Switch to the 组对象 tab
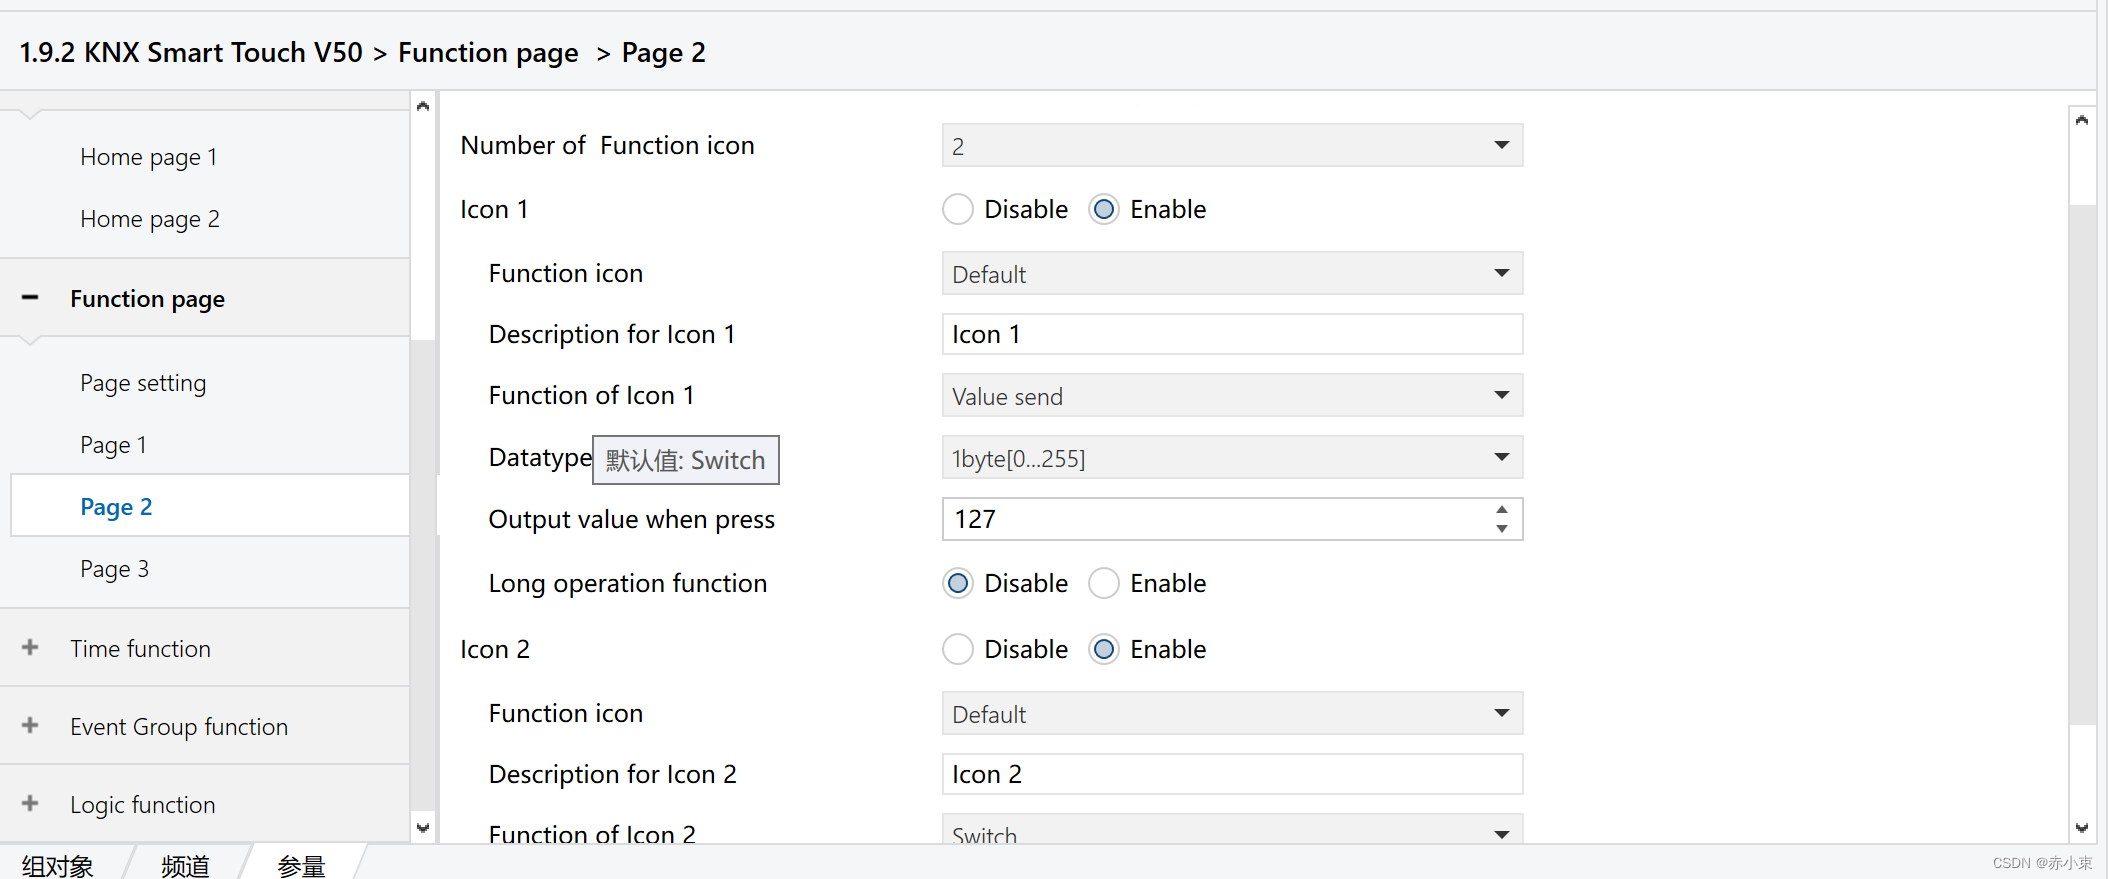 click(x=58, y=865)
